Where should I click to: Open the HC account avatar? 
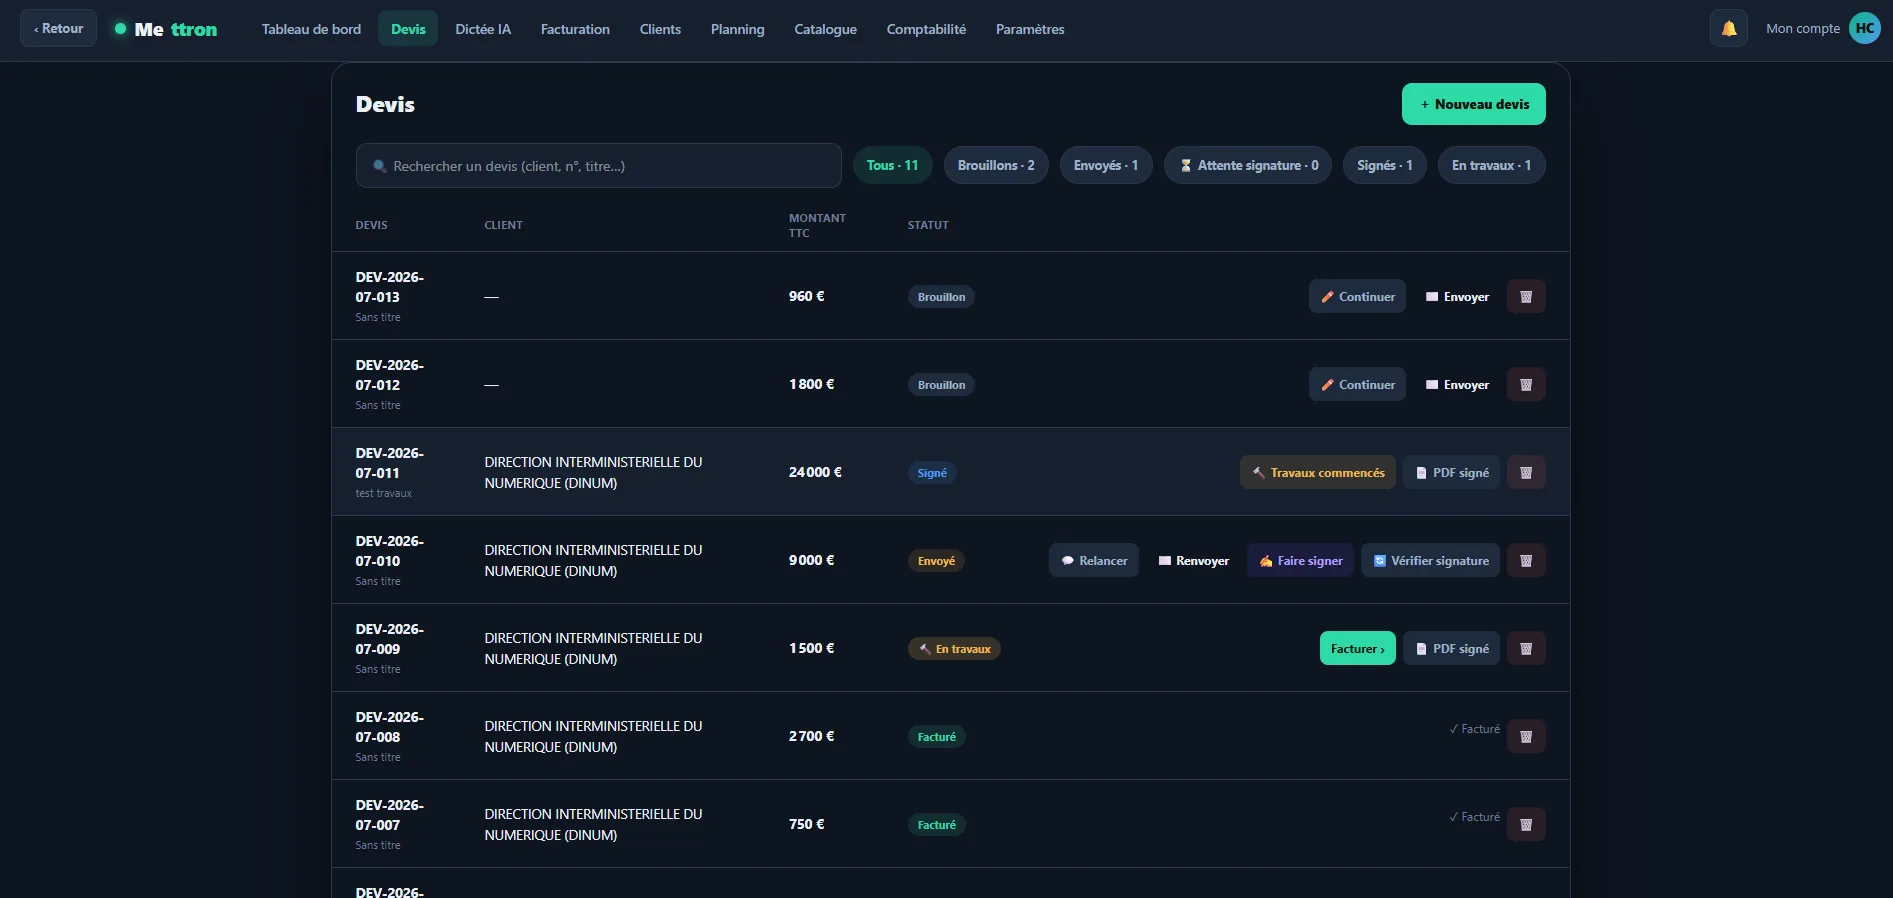[x=1864, y=28]
